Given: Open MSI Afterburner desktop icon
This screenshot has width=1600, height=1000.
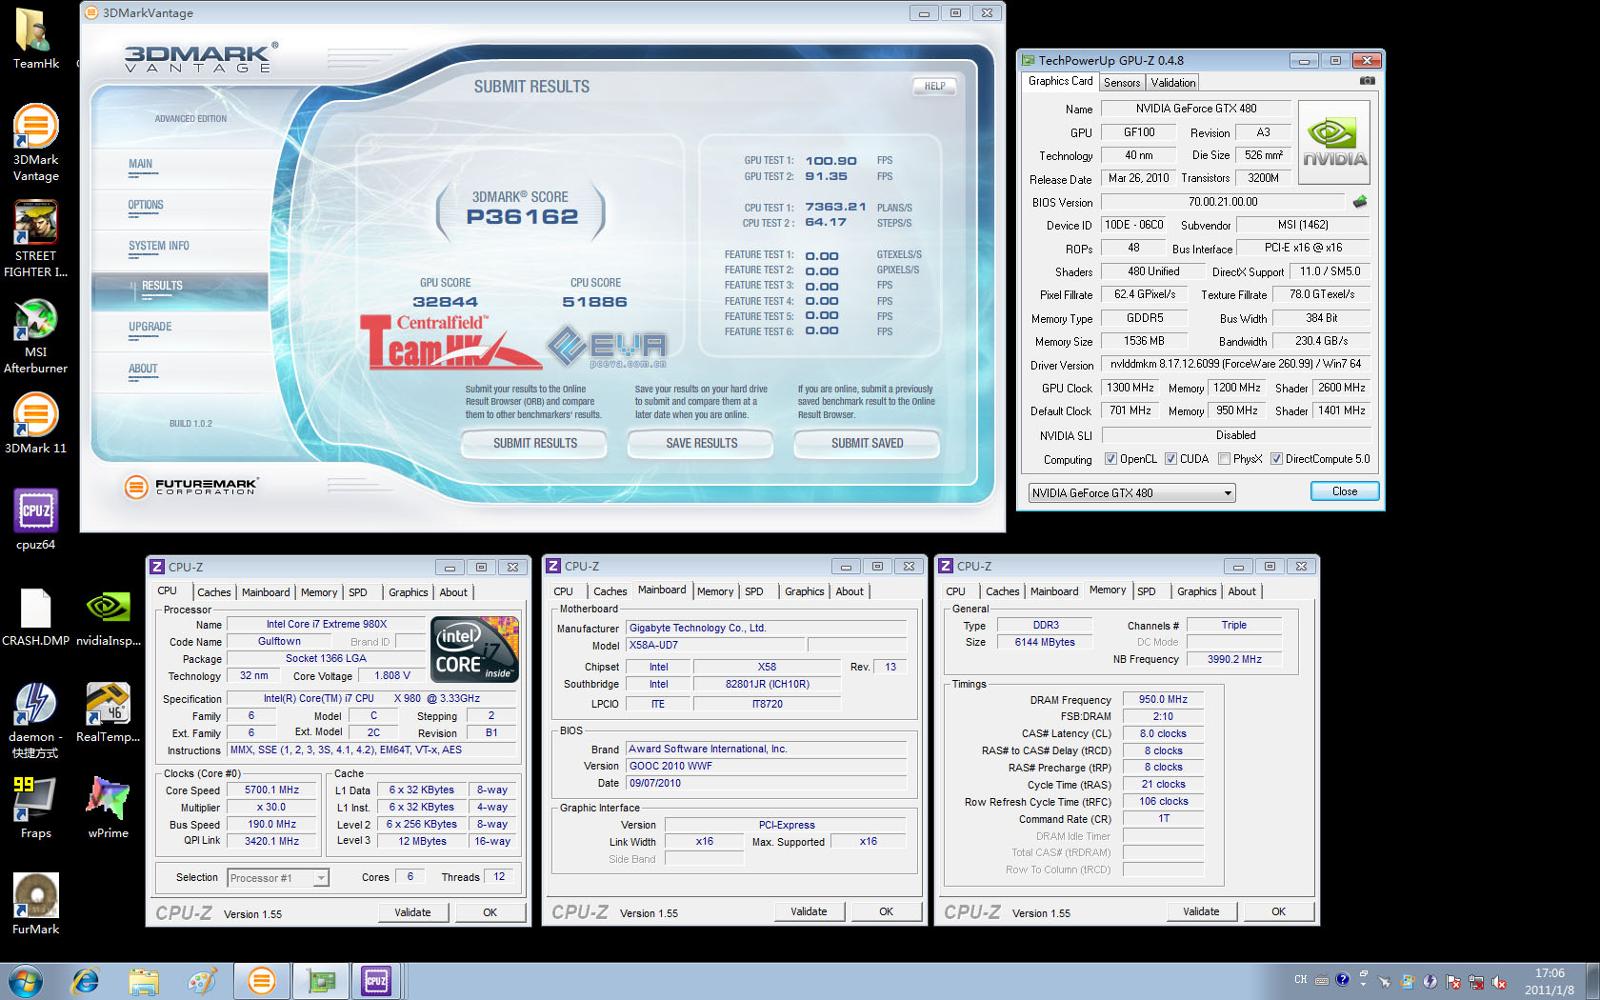Looking at the screenshot, I should (x=36, y=333).
